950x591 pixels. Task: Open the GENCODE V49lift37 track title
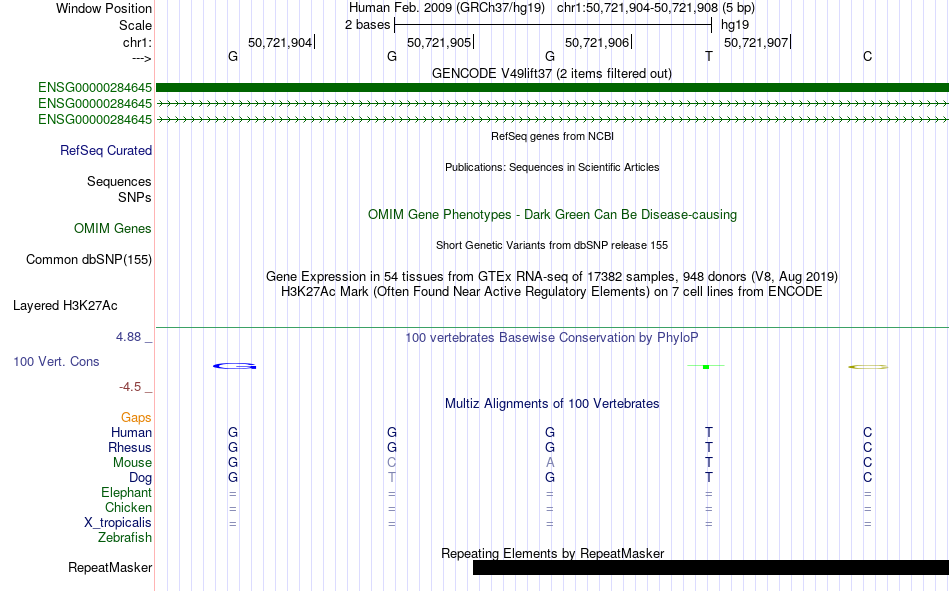click(x=551, y=73)
